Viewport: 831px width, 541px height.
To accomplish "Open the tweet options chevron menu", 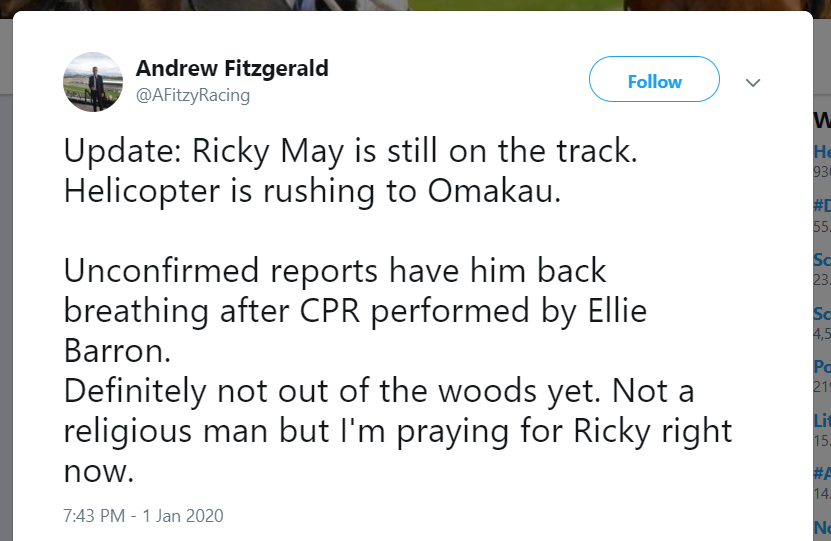I will point(753,82).
